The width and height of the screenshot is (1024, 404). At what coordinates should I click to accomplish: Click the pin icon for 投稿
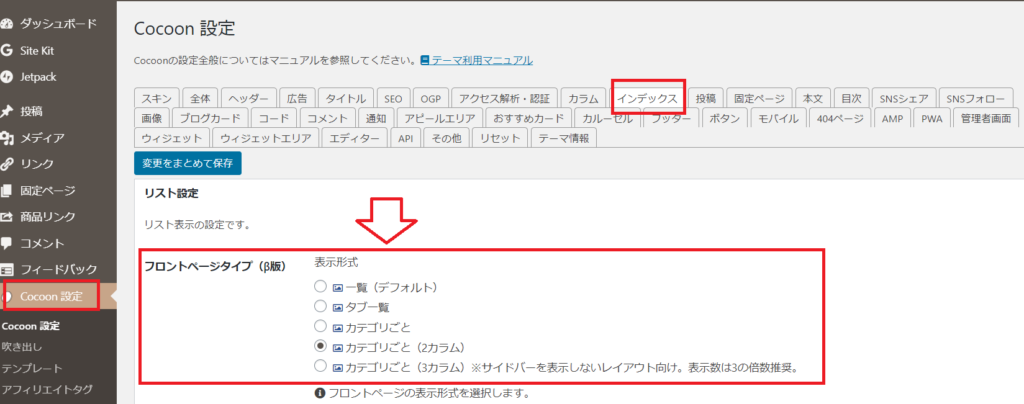(8, 111)
